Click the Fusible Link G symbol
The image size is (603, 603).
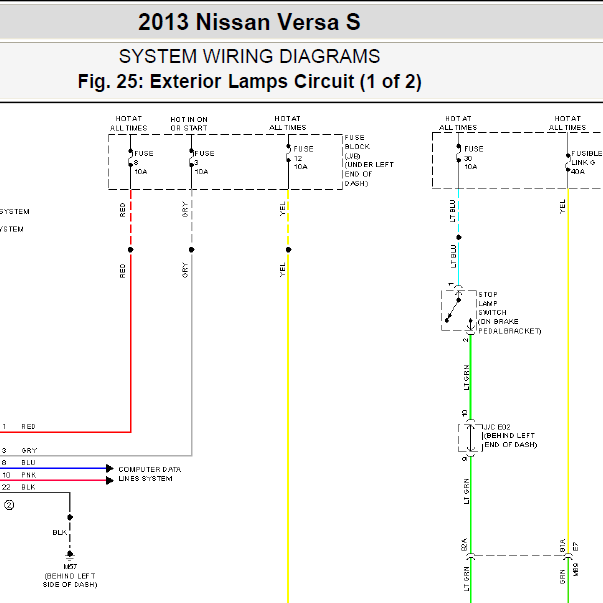568,163
